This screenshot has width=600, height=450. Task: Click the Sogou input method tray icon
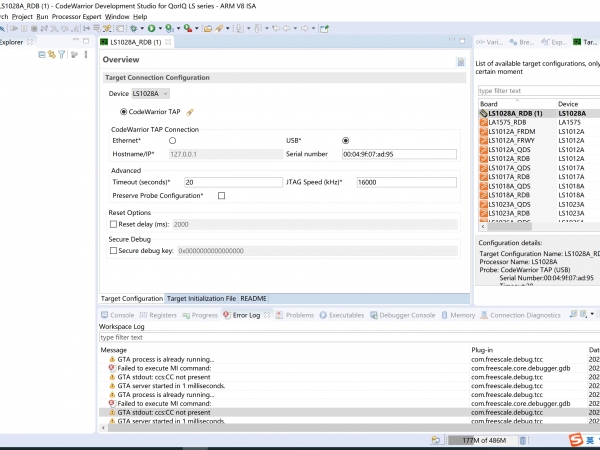click(577, 440)
